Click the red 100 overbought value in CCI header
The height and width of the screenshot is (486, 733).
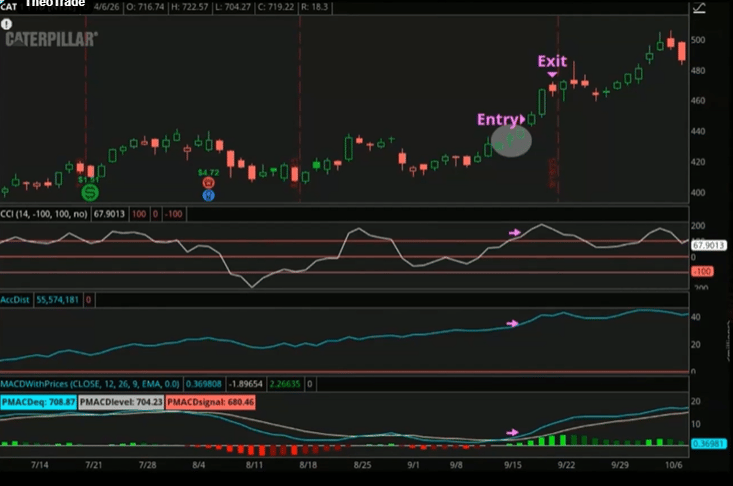139,214
